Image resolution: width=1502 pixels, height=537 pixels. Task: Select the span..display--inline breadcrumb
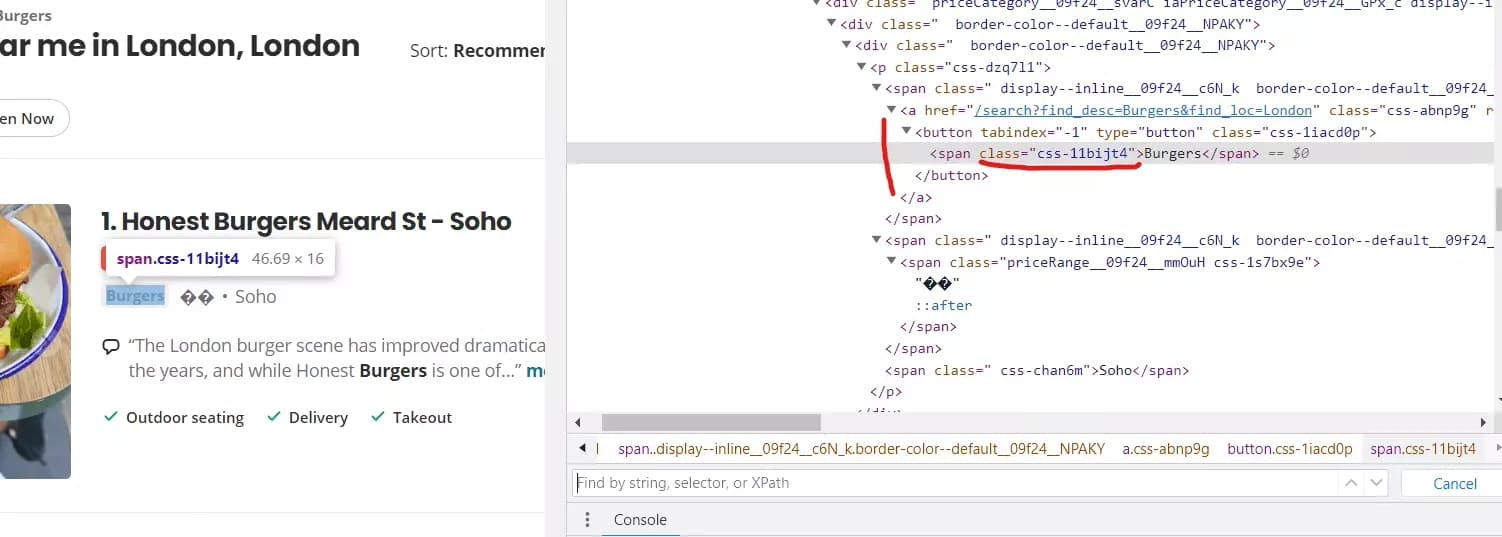tap(862, 449)
